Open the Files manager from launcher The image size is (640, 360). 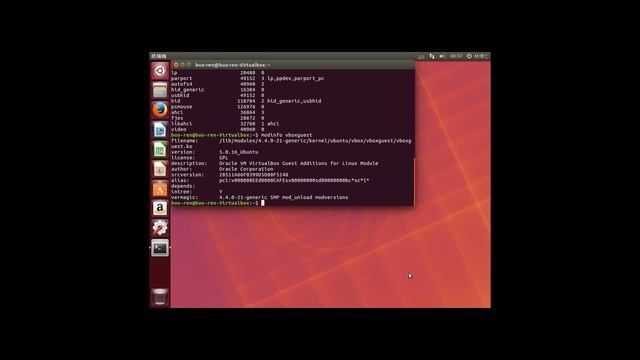click(x=160, y=90)
